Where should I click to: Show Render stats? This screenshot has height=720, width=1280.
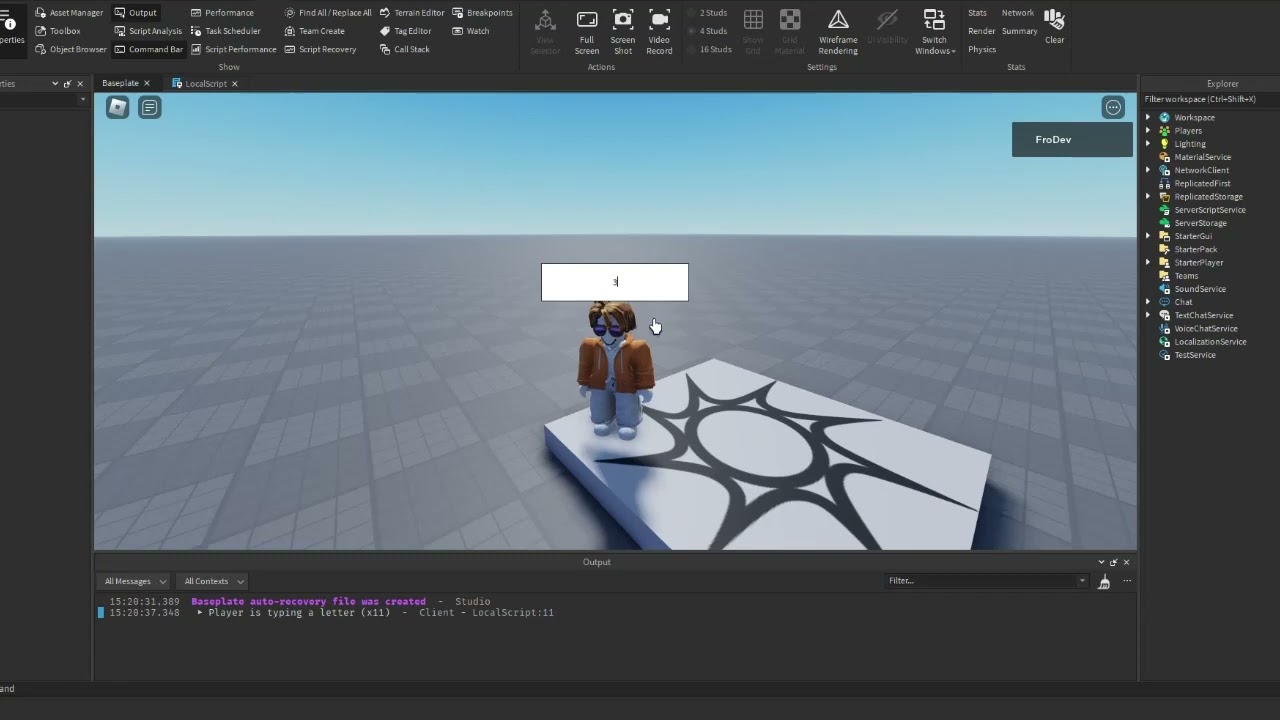pyautogui.click(x=982, y=31)
